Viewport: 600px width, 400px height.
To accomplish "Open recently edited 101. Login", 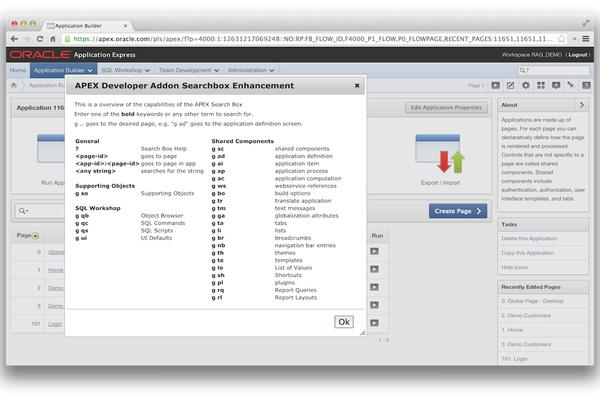I will pyautogui.click(x=514, y=359).
